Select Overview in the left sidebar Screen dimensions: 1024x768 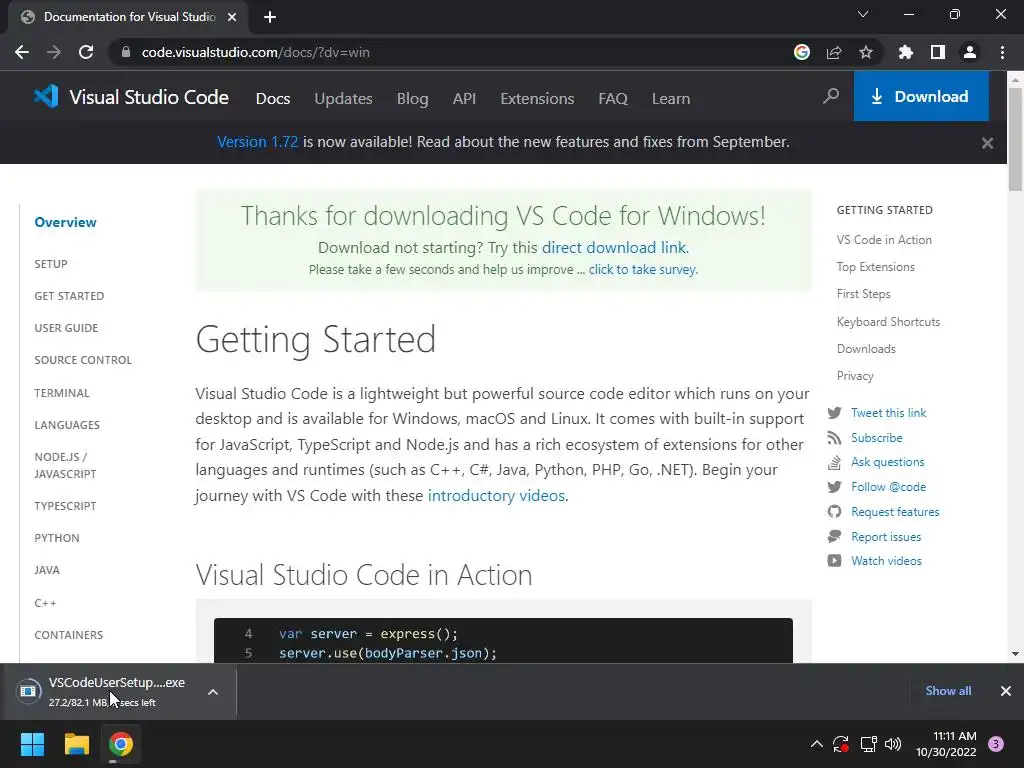click(65, 222)
